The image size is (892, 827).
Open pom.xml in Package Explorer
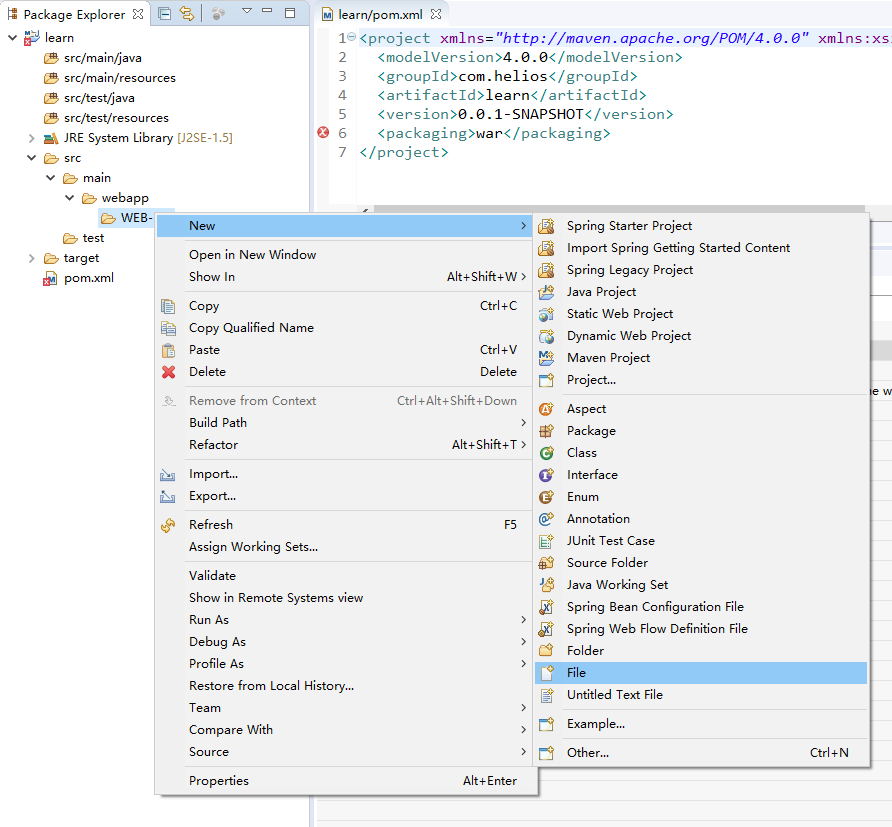tap(79, 278)
